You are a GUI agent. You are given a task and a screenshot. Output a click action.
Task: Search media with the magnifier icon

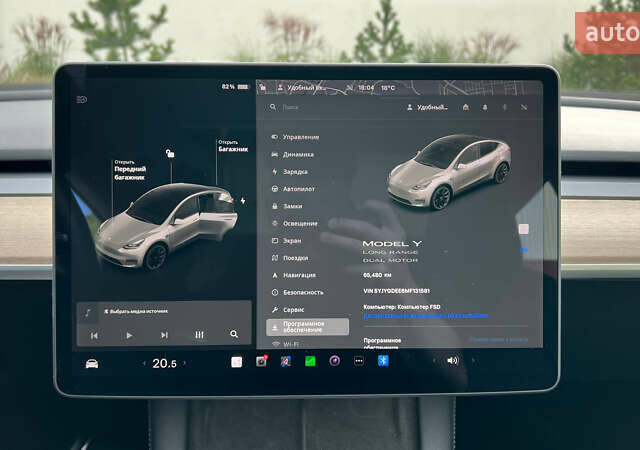pos(234,334)
